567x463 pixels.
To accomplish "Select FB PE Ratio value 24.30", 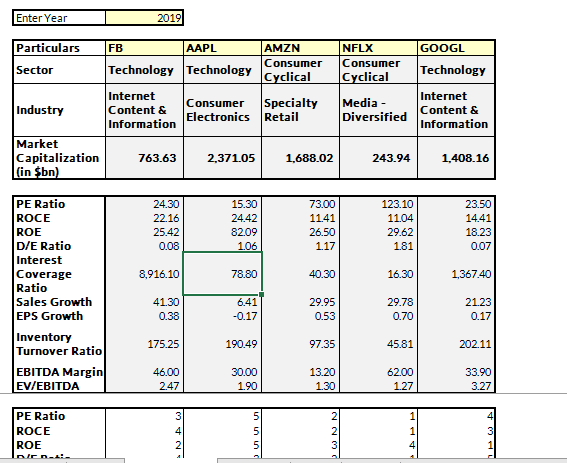I will (144, 204).
